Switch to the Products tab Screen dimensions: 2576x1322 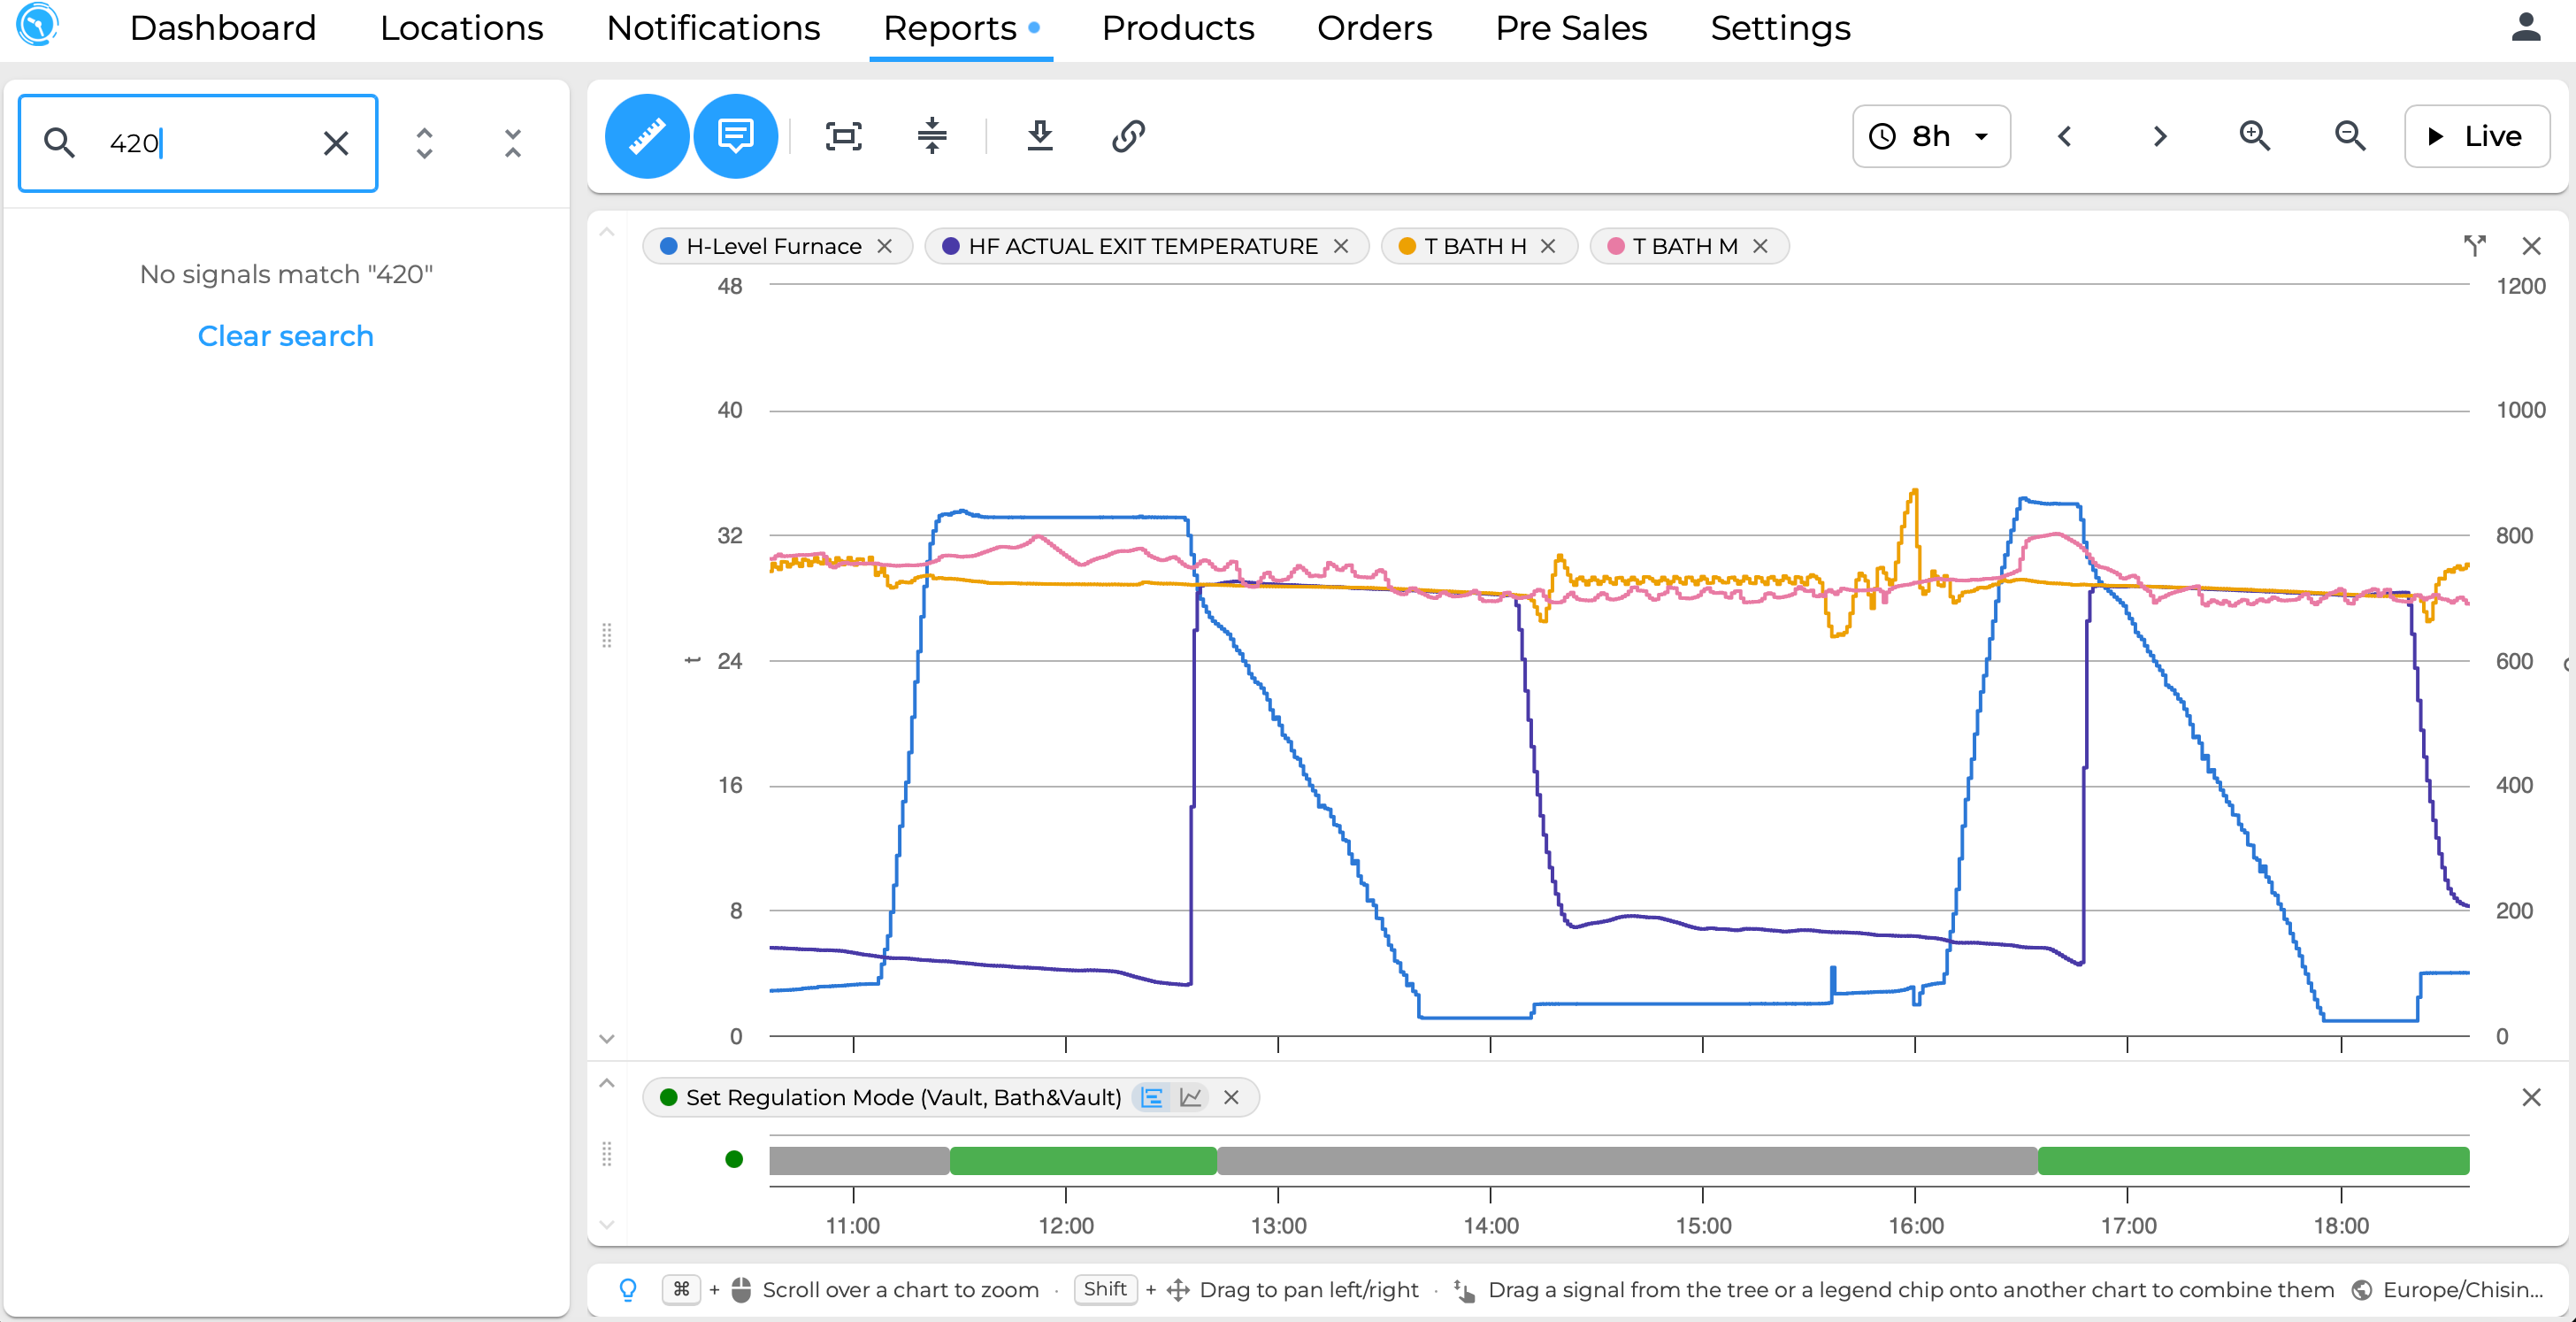pos(1177,28)
